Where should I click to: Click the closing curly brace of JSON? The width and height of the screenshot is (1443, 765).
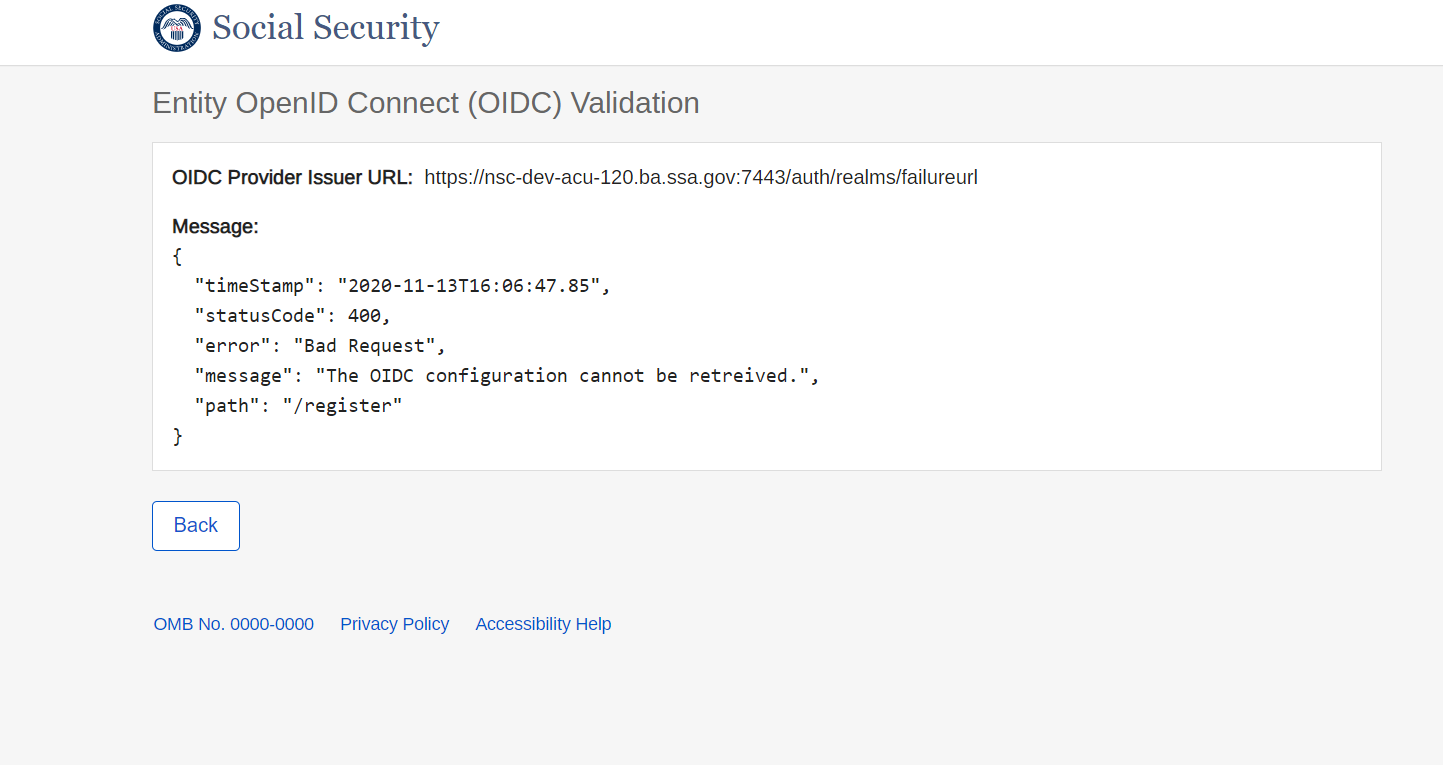[177, 436]
